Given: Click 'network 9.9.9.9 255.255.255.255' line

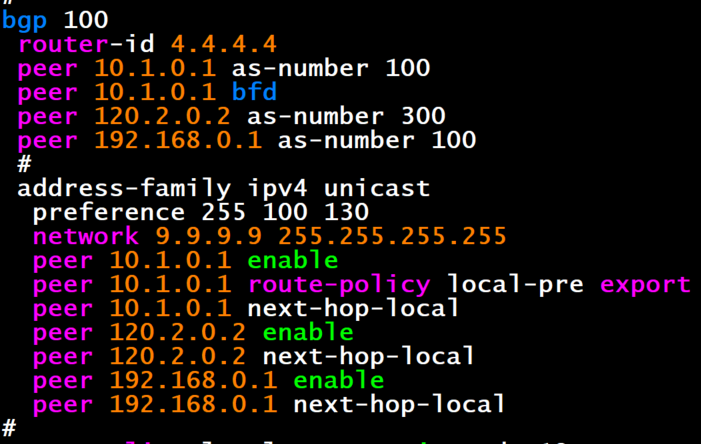Looking at the screenshot, I should [270, 236].
